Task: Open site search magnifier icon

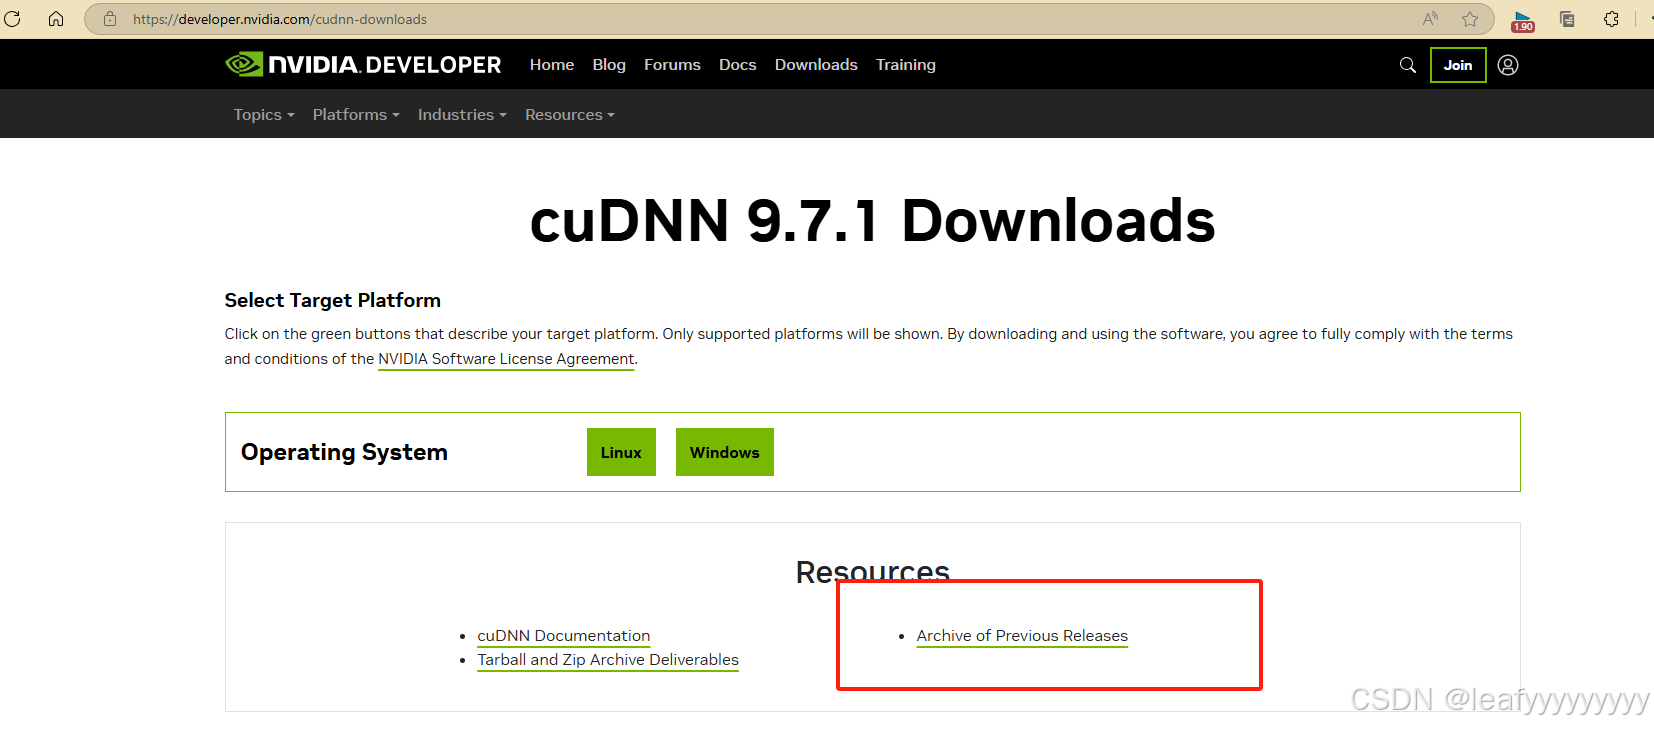Action: (x=1407, y=65)
